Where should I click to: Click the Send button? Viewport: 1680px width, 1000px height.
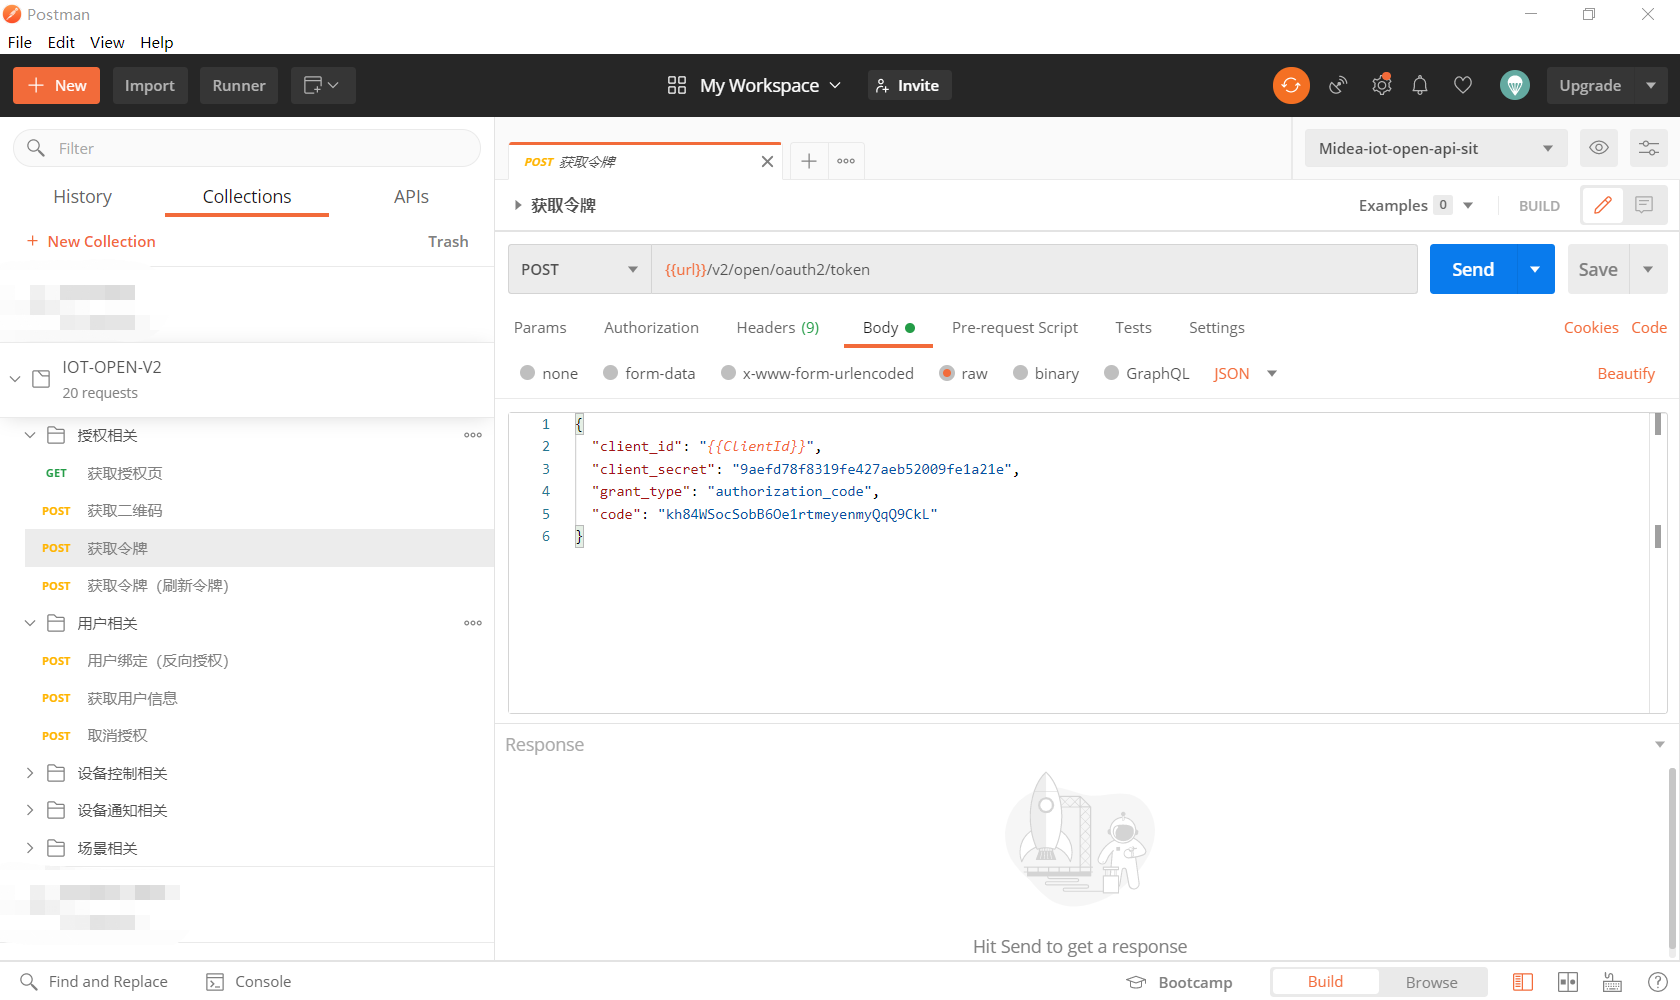[1473, 269]
